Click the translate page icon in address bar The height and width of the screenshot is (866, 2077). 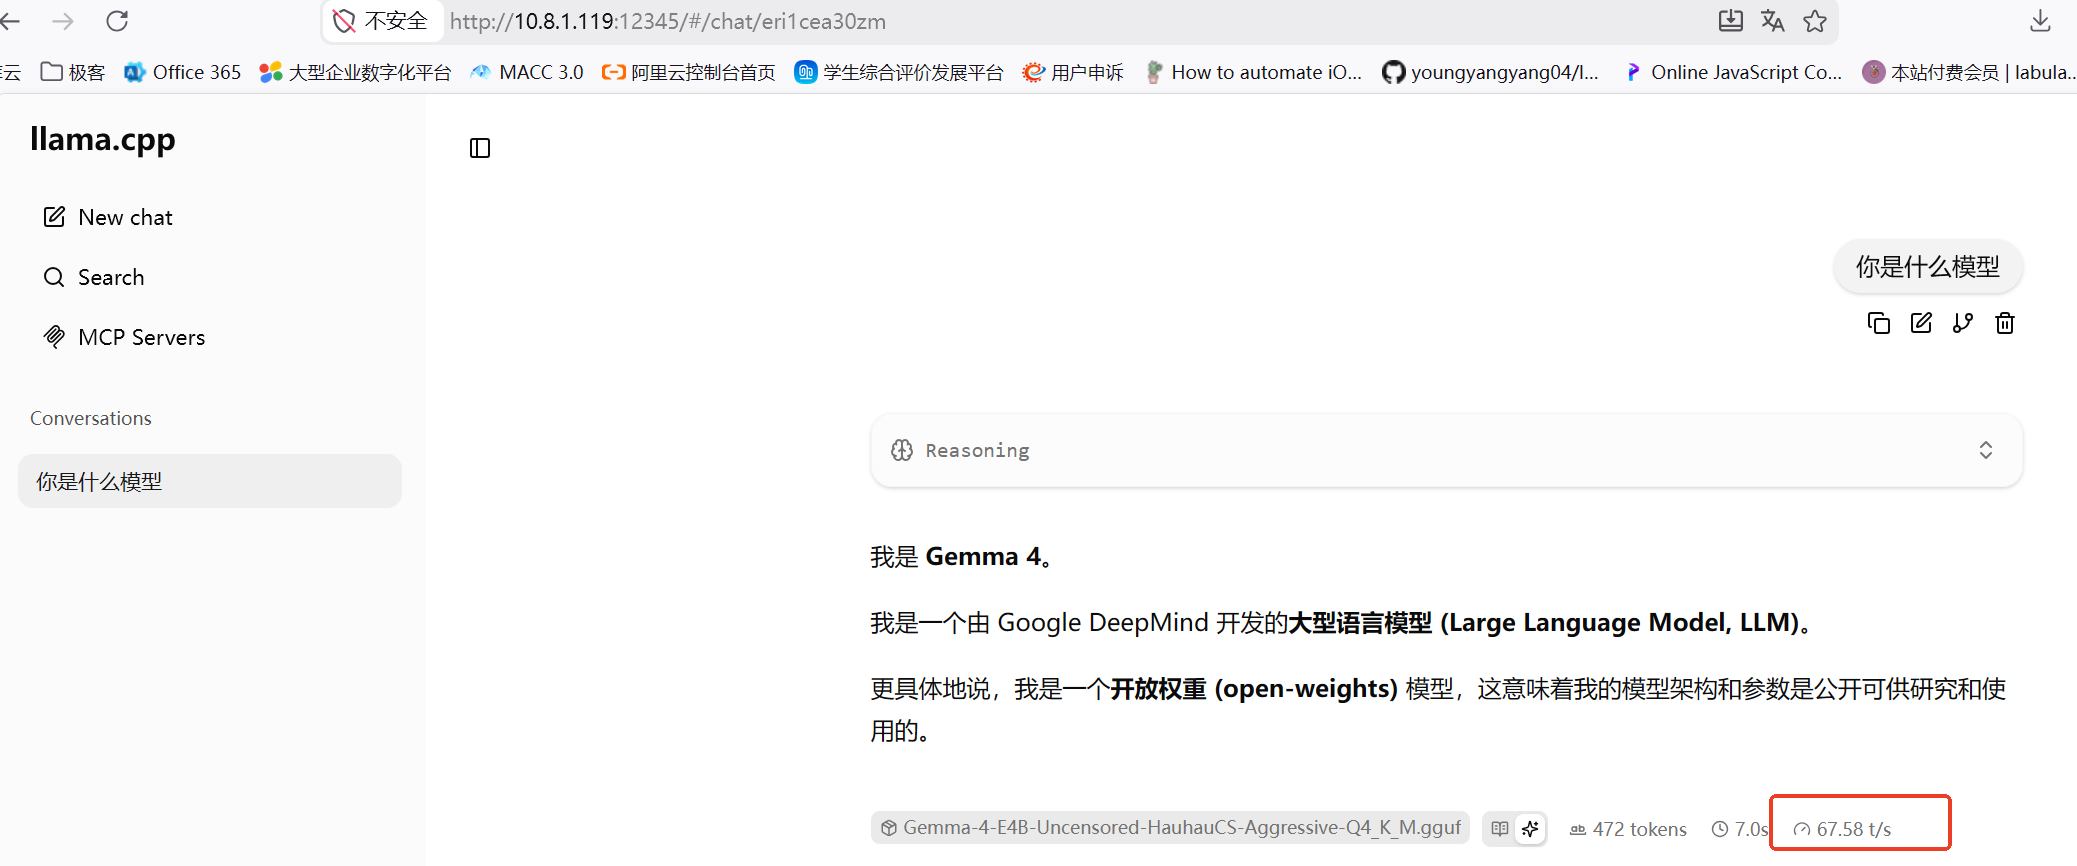[1772, 21]
